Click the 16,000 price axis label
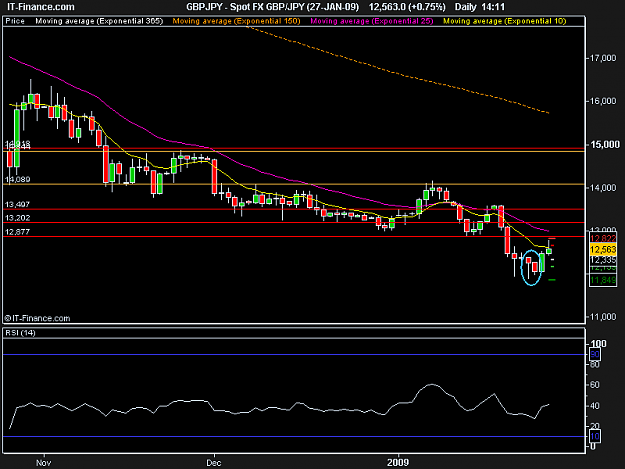This screenshot has height=469, width=625. 603,101
